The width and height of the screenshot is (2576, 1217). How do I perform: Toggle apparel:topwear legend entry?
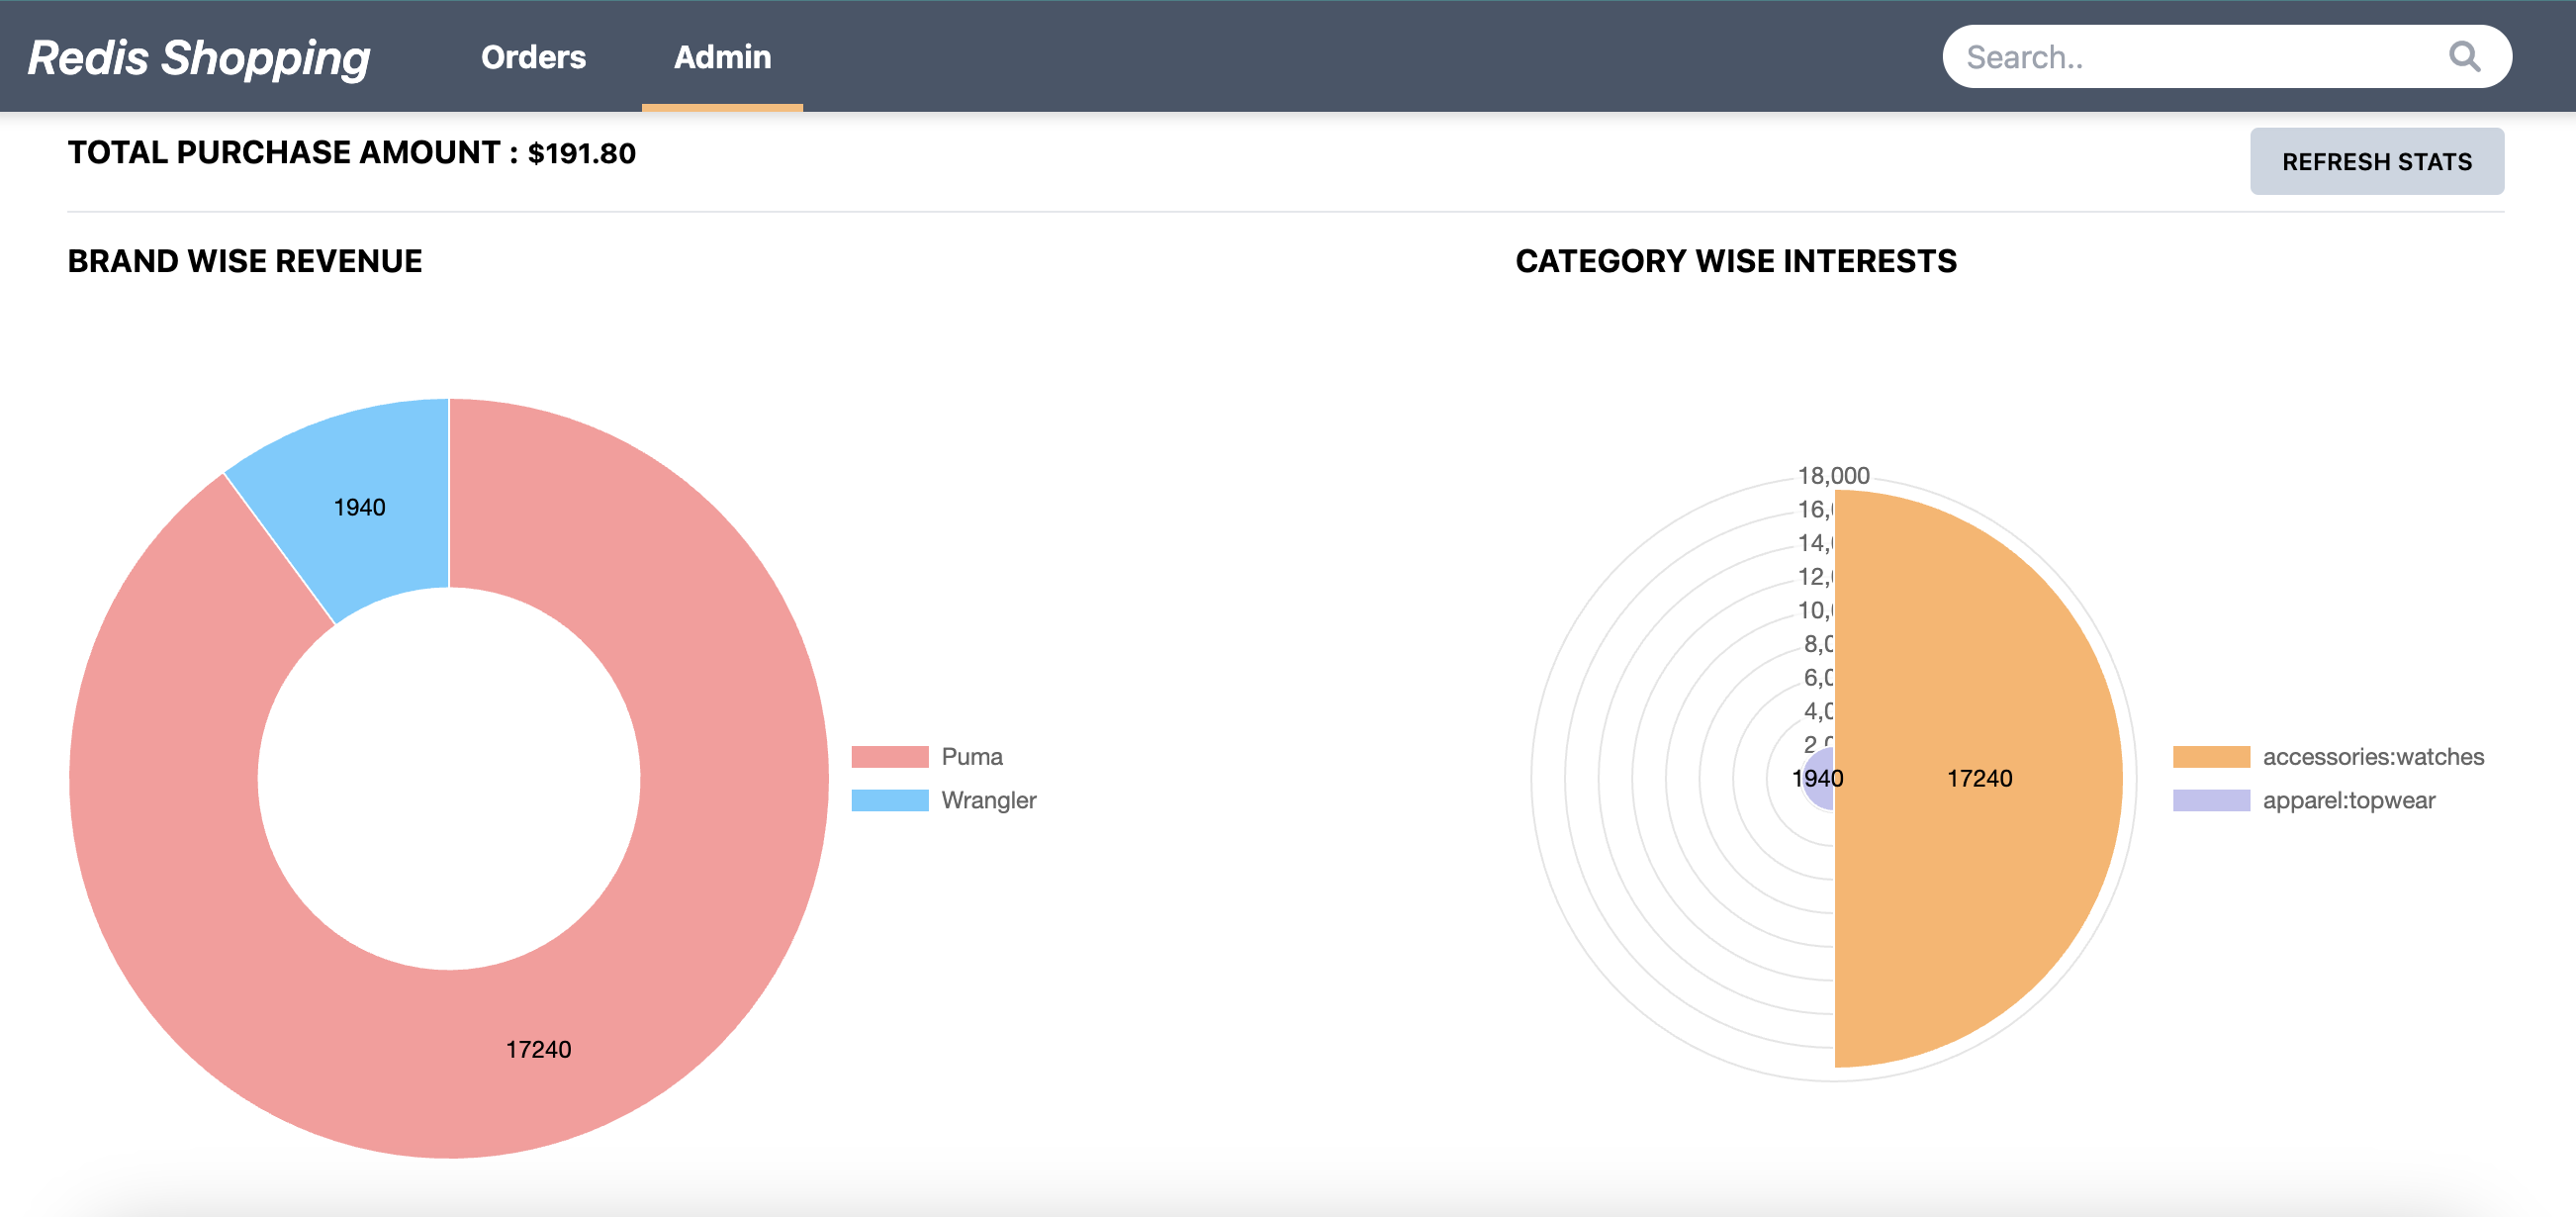pyautogui.click(x=2348, y=801)
